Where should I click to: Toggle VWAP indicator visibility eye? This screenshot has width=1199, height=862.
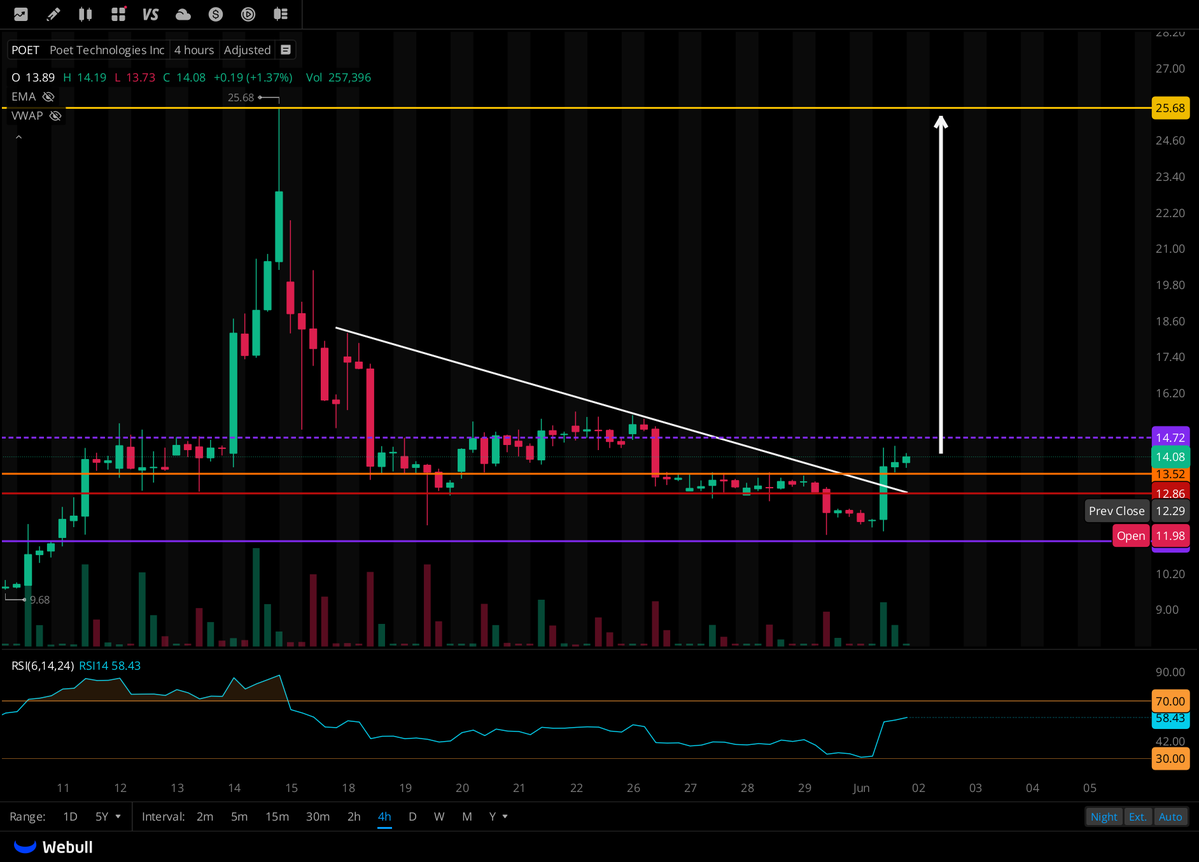point(55,115)
